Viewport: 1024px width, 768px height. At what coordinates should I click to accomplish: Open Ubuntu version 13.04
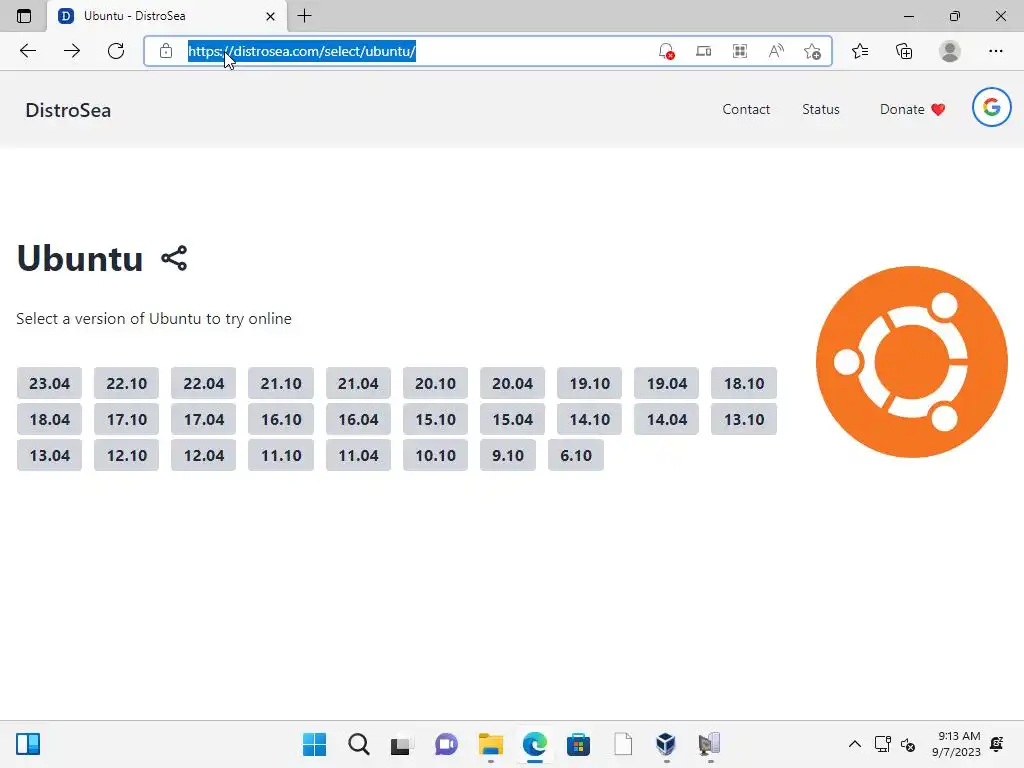(x=50, y=455)
